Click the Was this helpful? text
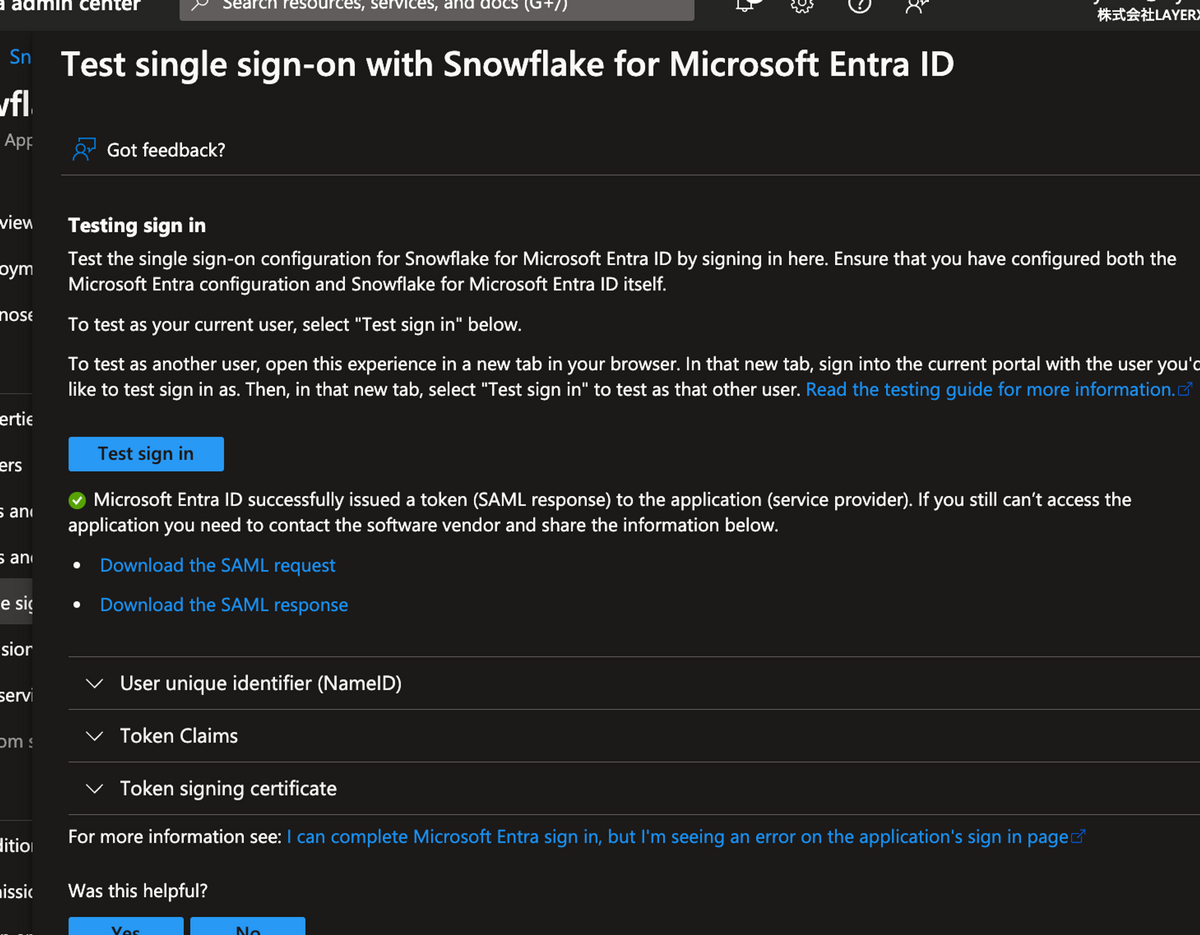Image resolution: width=1200 pixels, height=935 pixels. (138, 890)
